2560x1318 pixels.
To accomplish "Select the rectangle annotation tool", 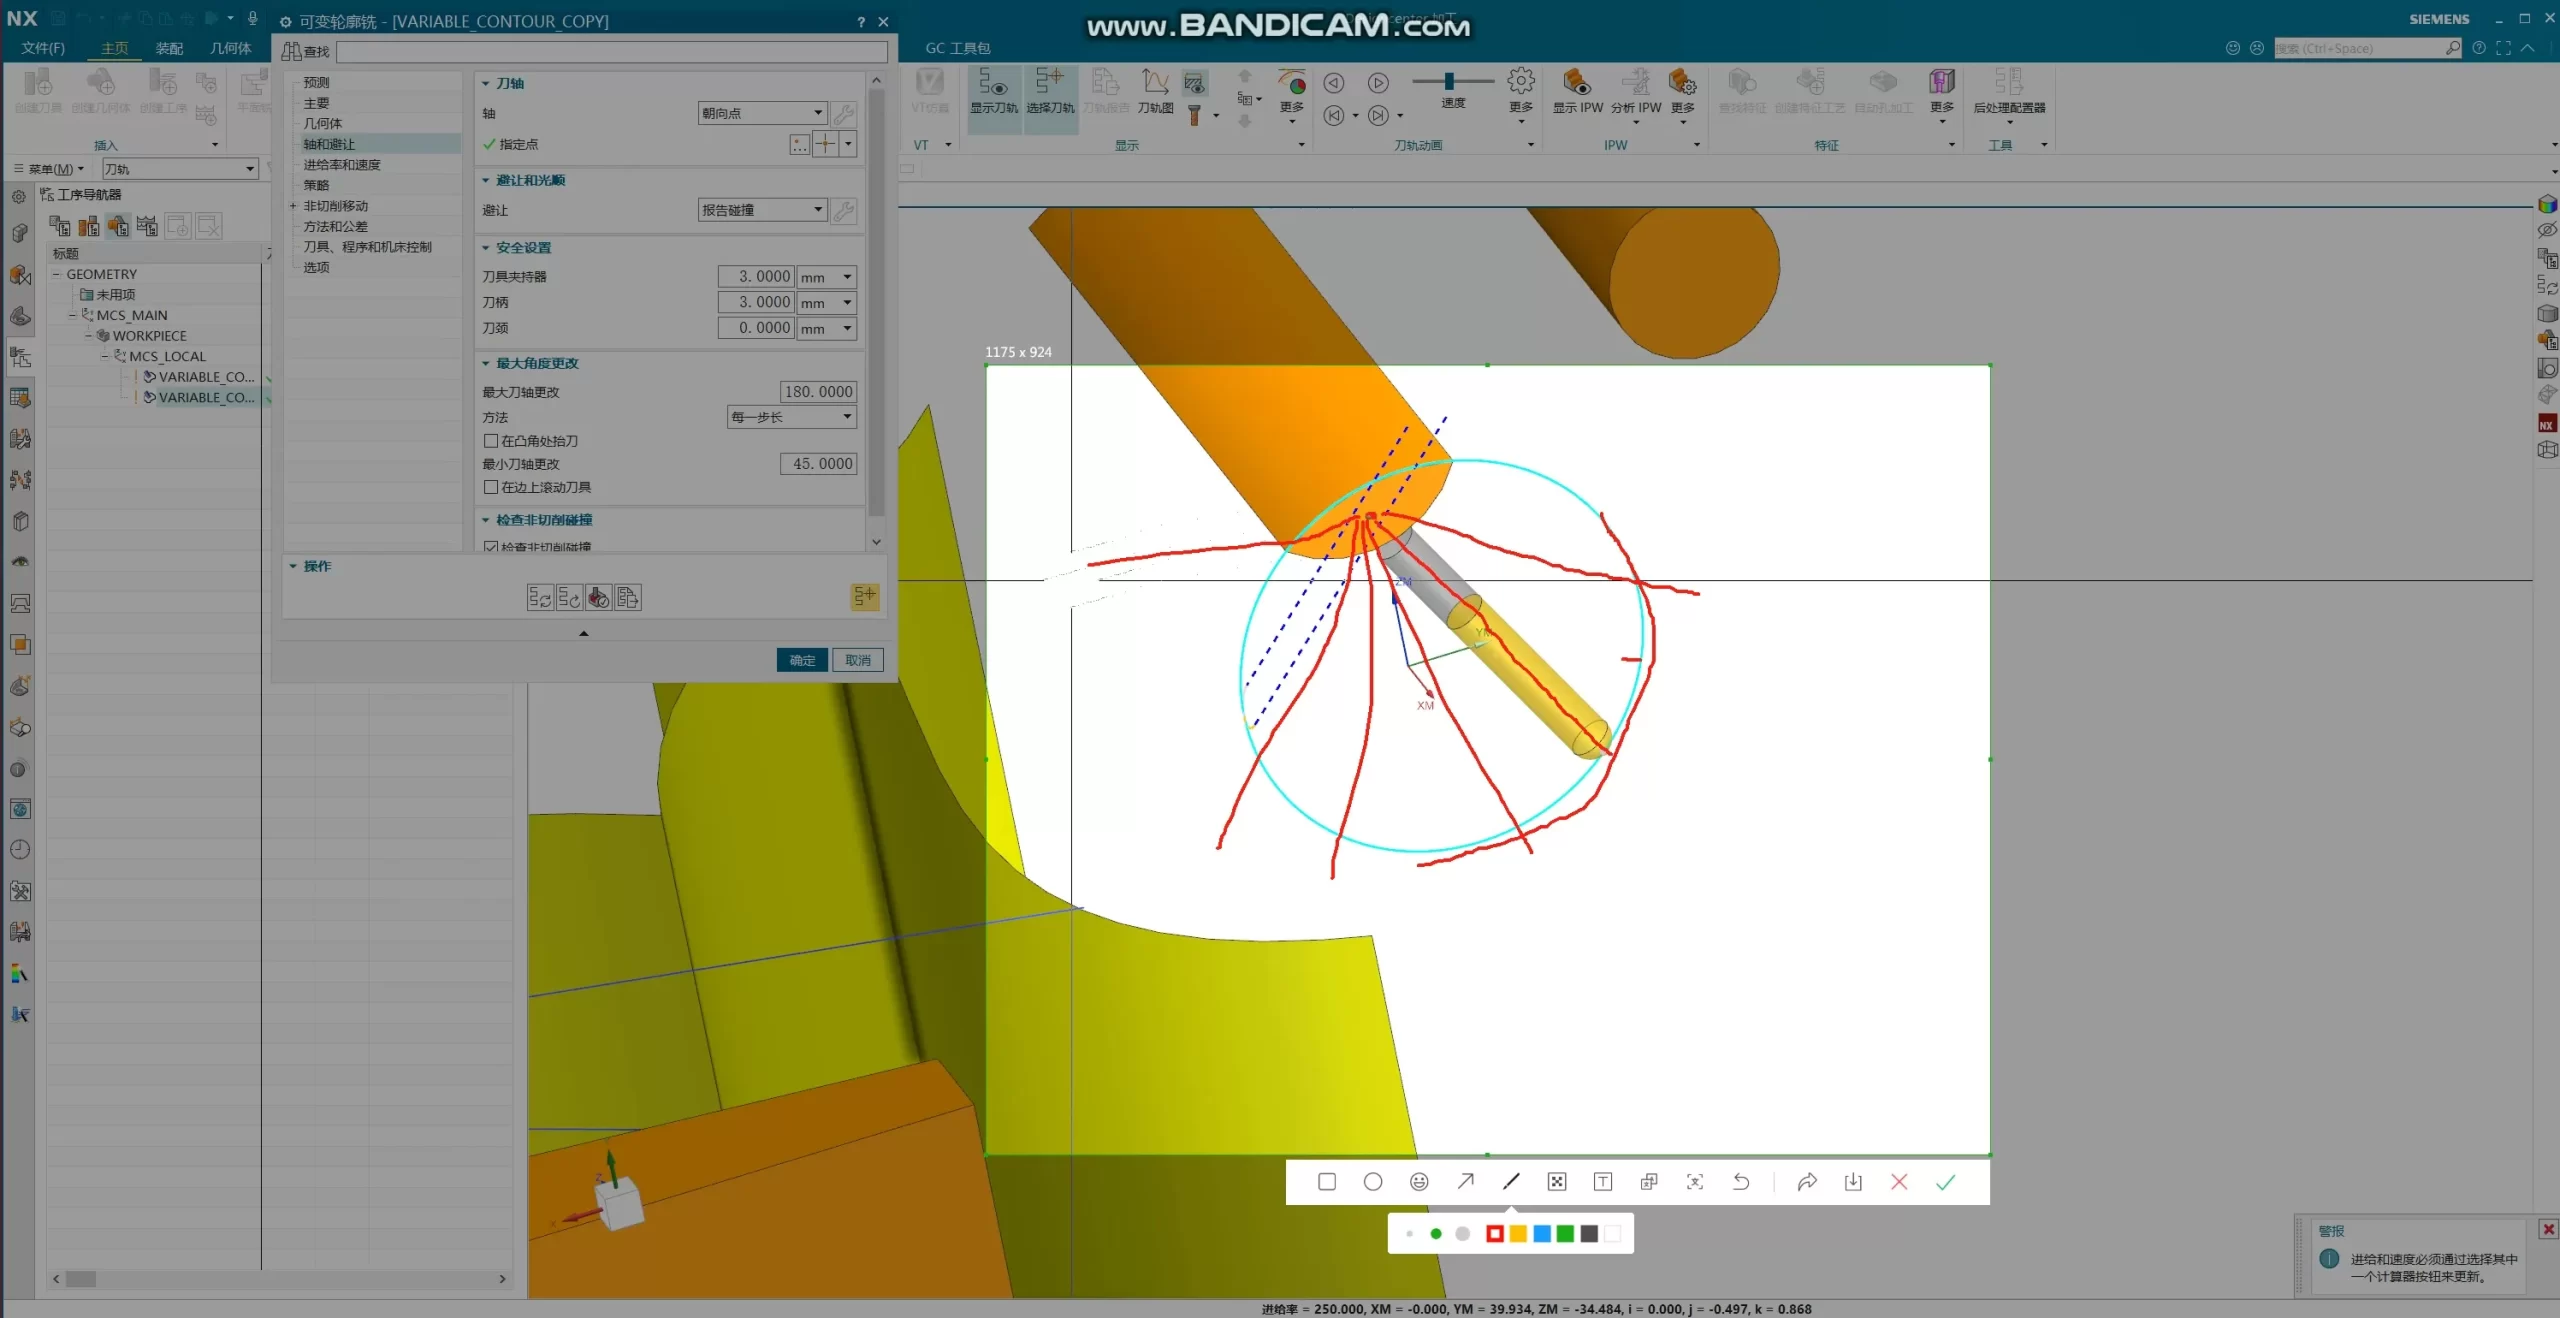I will tap(1327, 1182).
